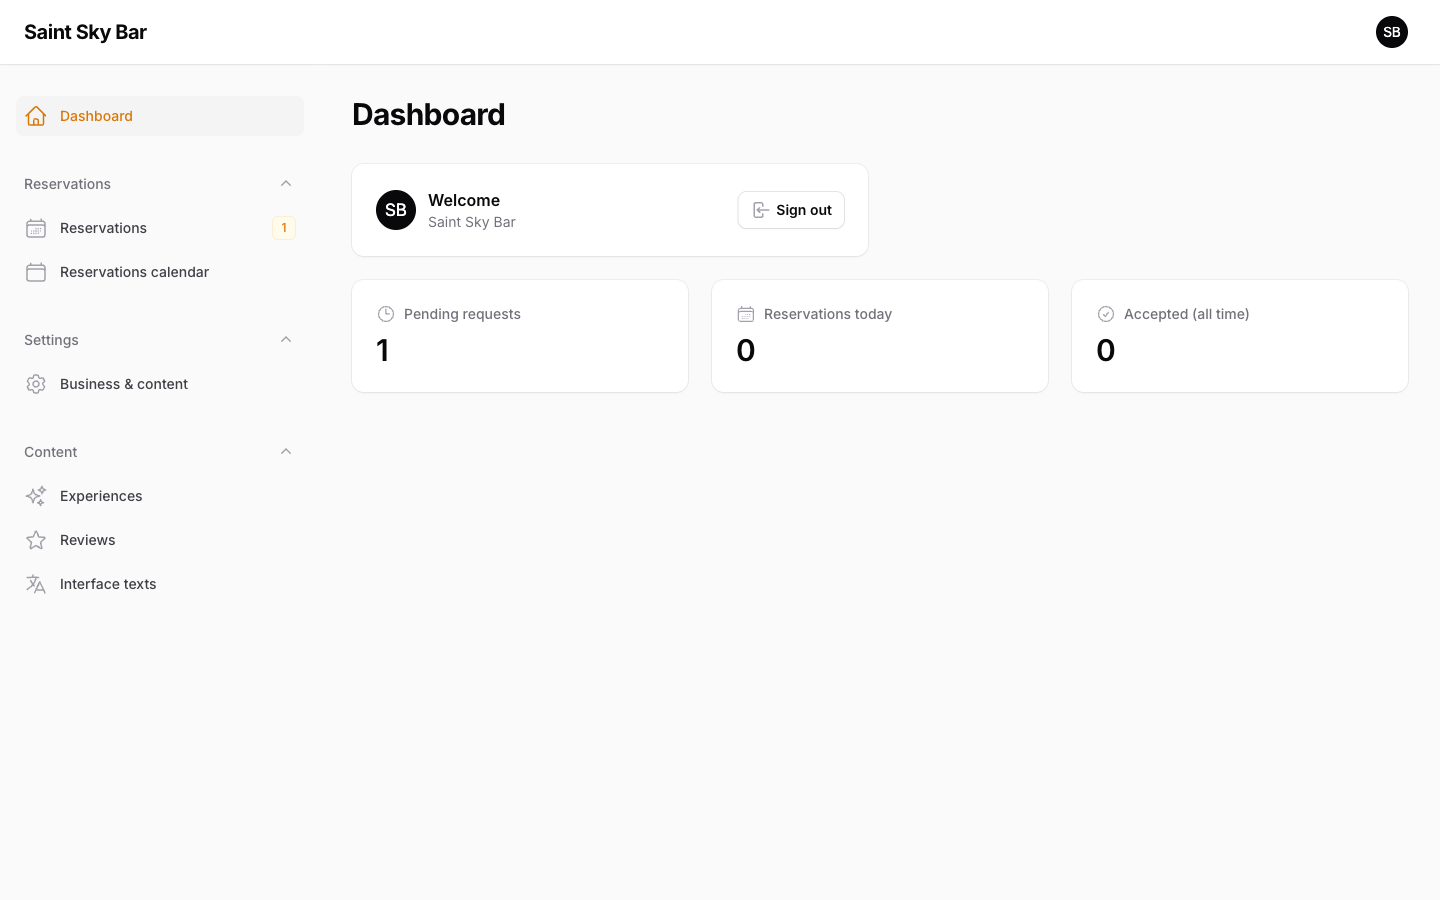
Task: Click the Interface texts translate icon
Action: click(x=36, y=584)
